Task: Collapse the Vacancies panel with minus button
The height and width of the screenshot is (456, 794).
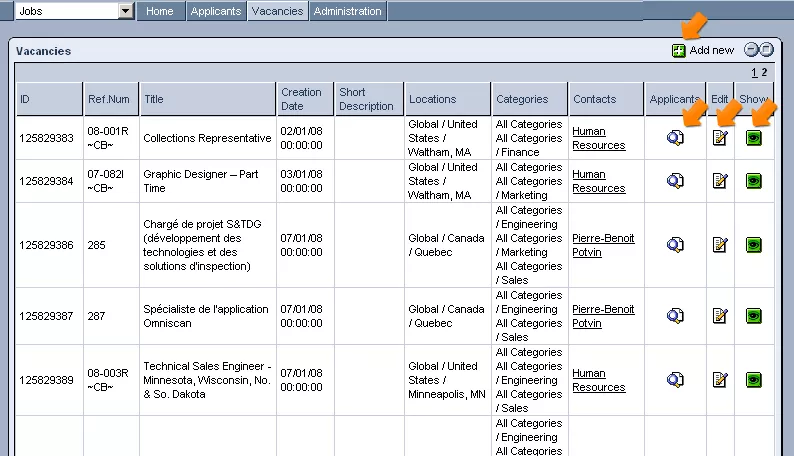Action: tap(751, 49)
